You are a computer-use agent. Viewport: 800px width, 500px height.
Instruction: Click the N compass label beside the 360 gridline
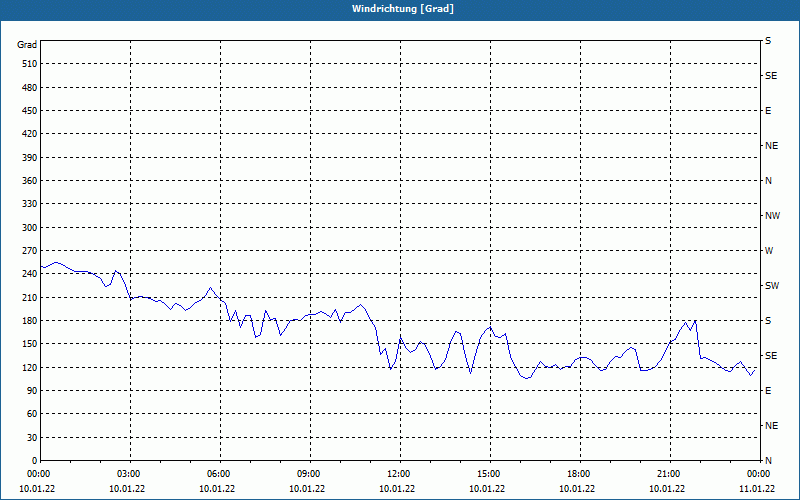coord(768,181)
